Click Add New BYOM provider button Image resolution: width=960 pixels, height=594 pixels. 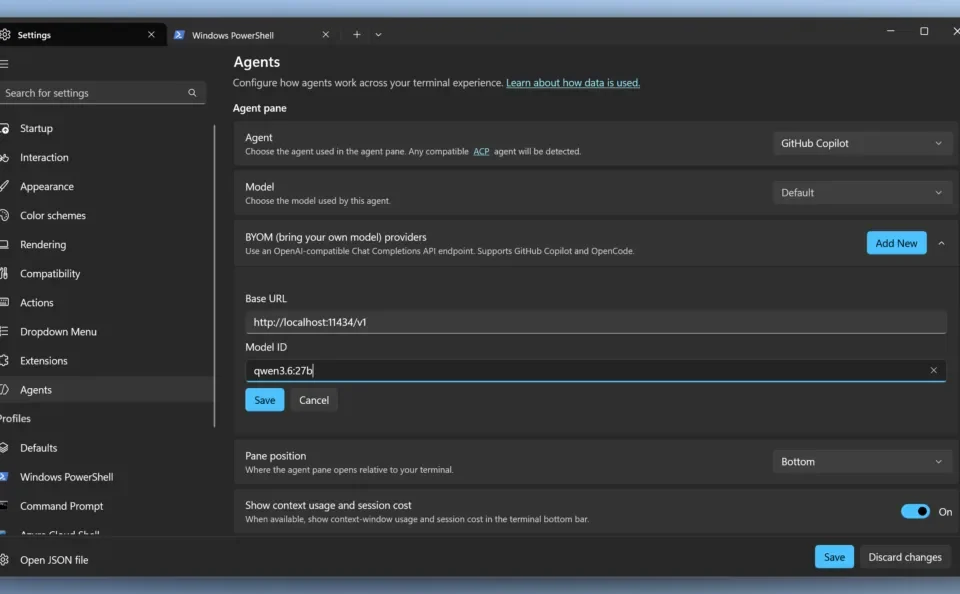[896, 243]
